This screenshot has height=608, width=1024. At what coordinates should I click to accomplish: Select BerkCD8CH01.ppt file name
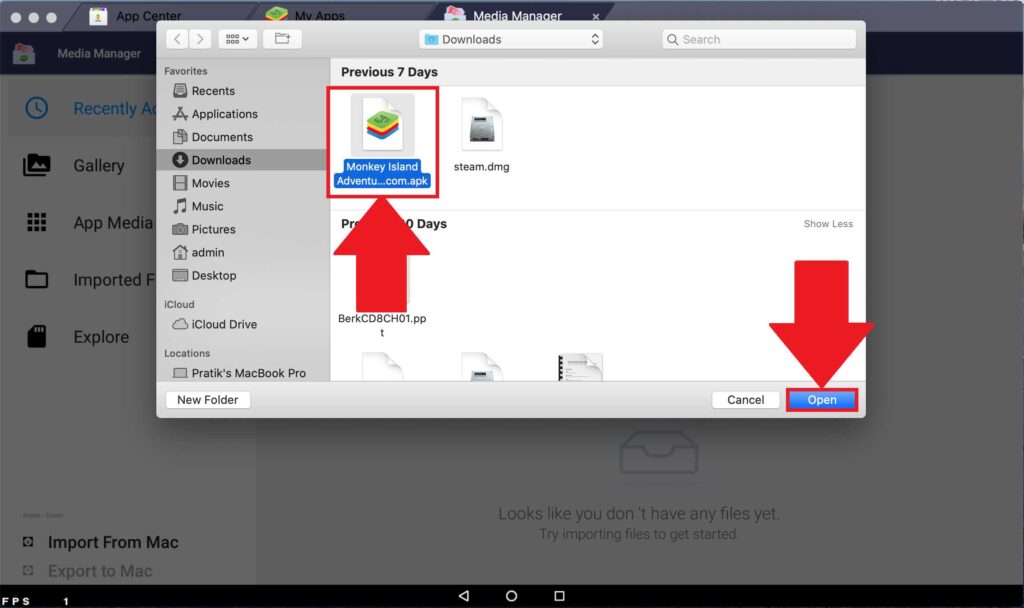(382, 325)
